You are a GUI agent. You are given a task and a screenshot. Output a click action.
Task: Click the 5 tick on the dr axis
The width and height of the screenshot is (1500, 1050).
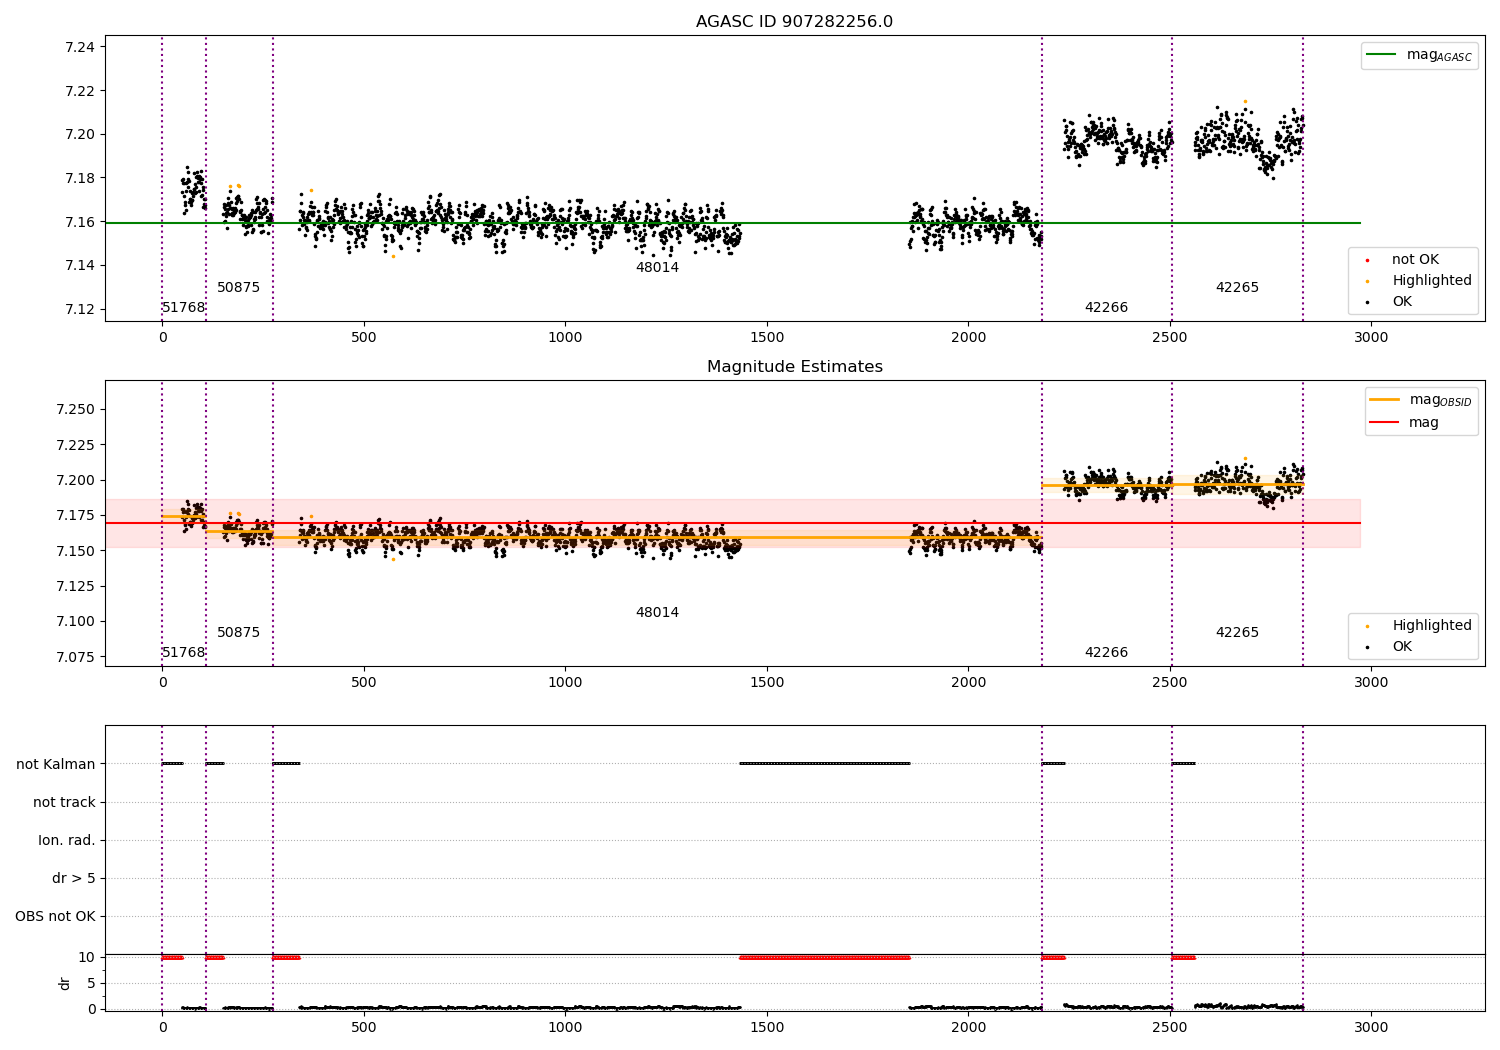tap(91, 984)
